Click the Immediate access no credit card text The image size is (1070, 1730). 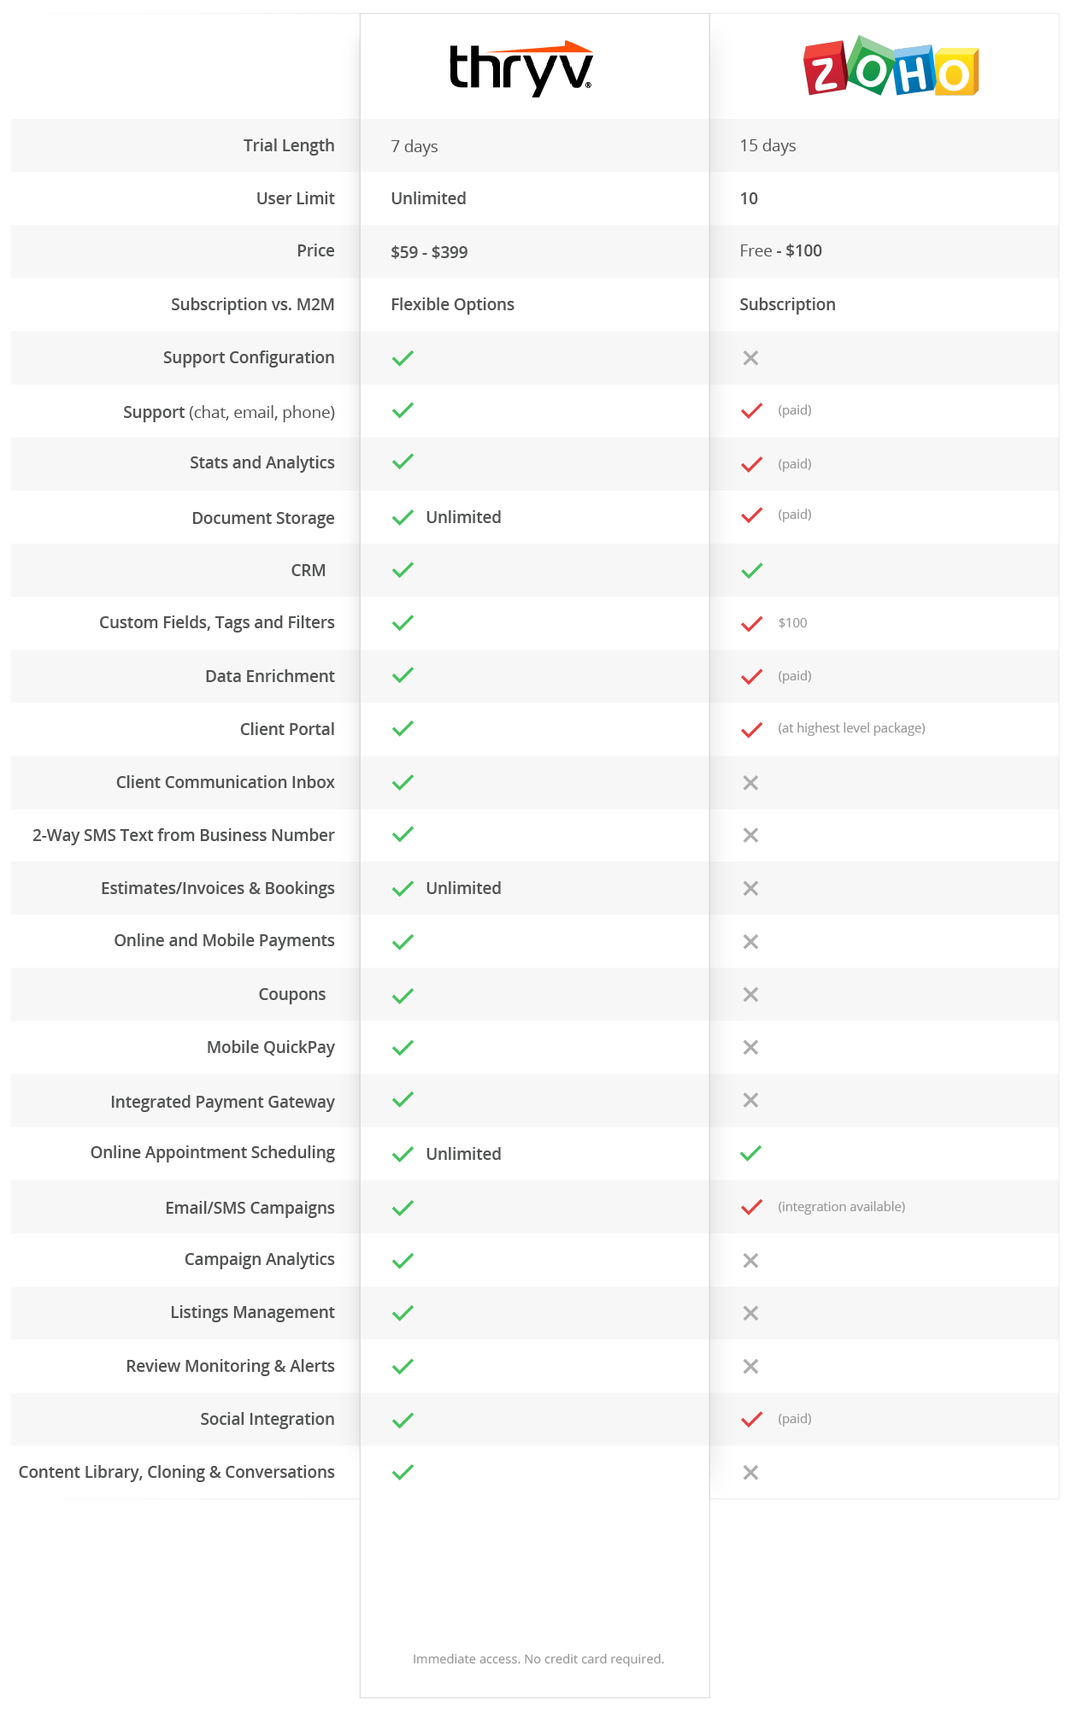538,1659
